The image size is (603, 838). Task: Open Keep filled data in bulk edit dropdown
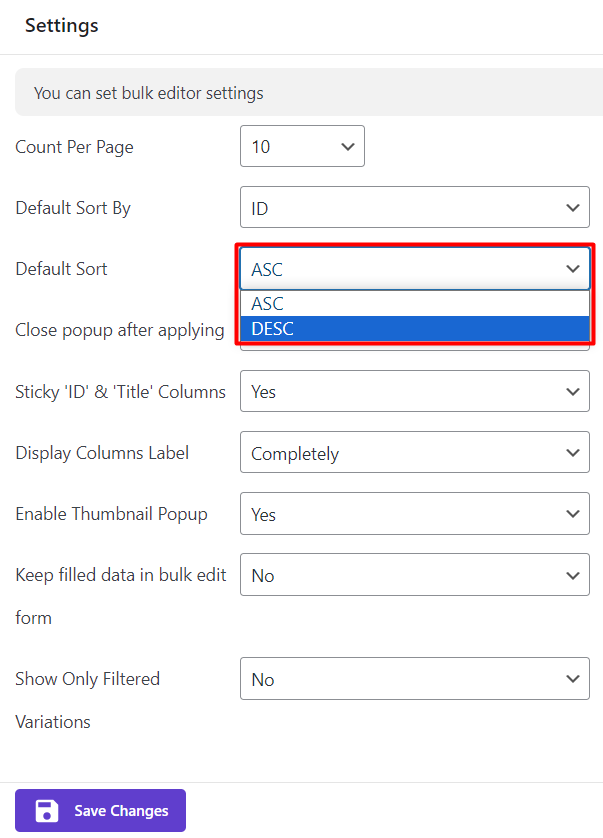[x=414, y=575]
